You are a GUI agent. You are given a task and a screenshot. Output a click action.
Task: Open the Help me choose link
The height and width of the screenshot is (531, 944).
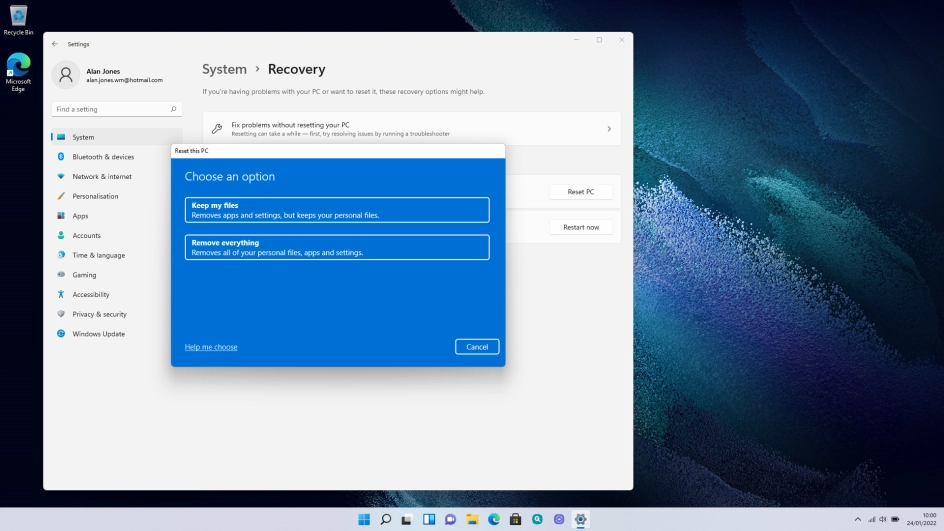pos(211,347)
